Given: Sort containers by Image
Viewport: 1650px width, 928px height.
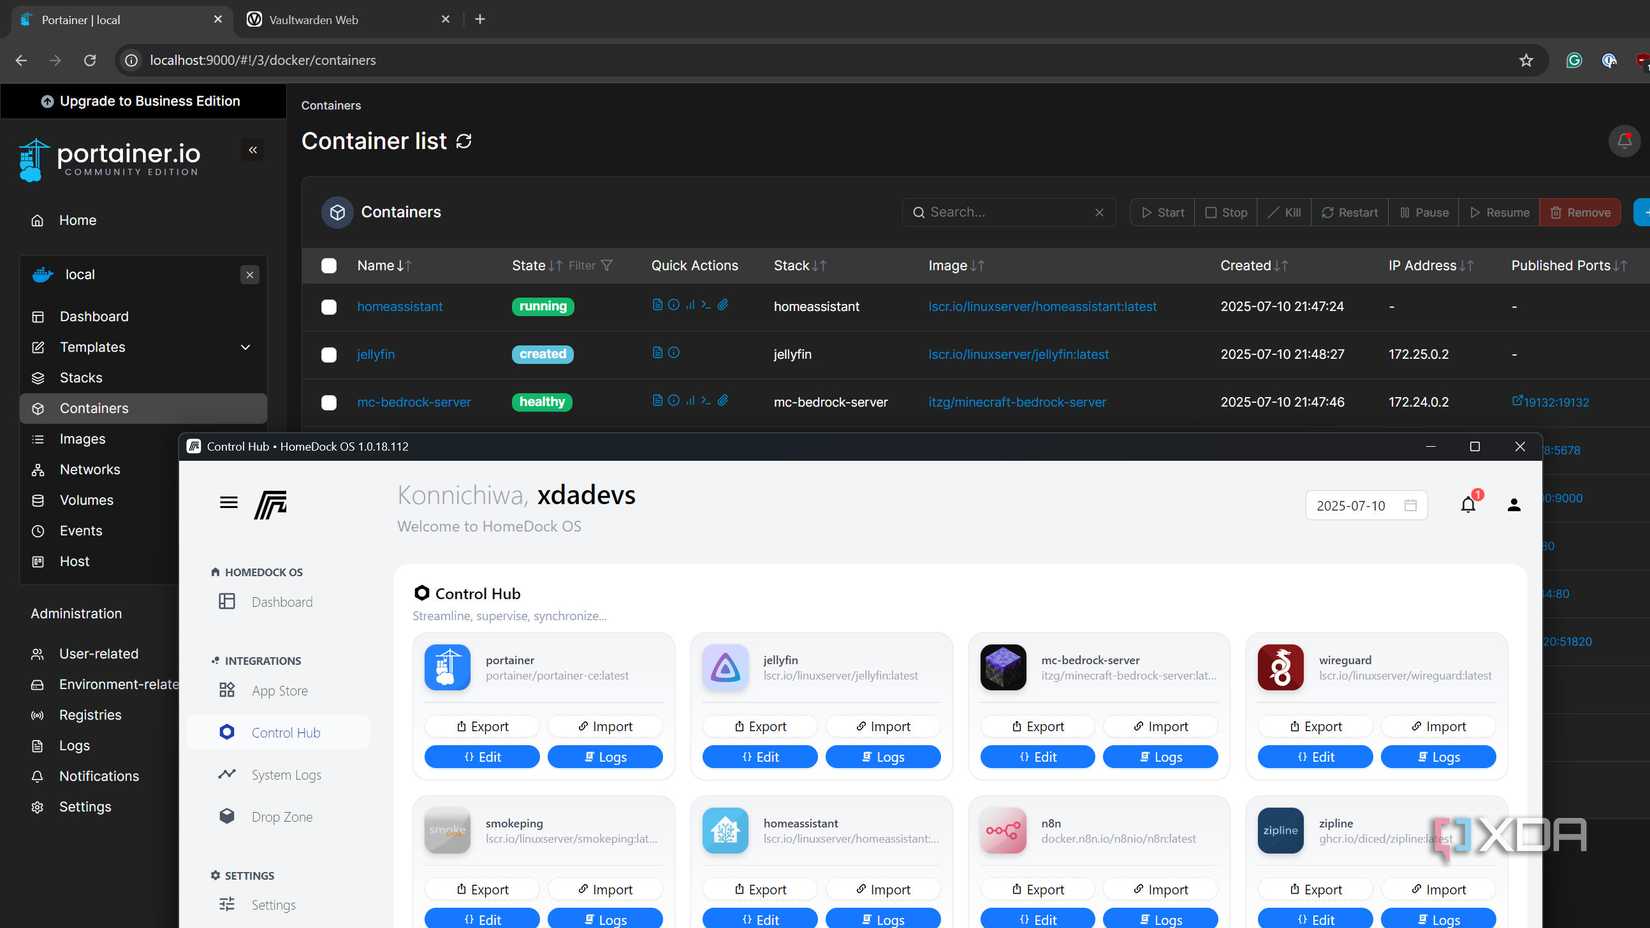Looking at the screenshot, I should (956, 265).
